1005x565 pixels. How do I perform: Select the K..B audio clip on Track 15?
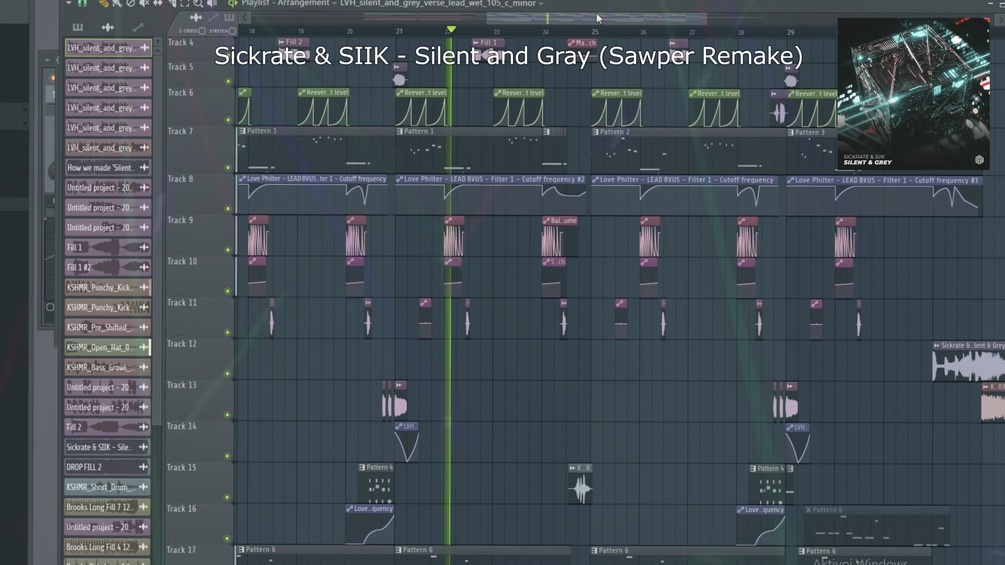point(581,485)
